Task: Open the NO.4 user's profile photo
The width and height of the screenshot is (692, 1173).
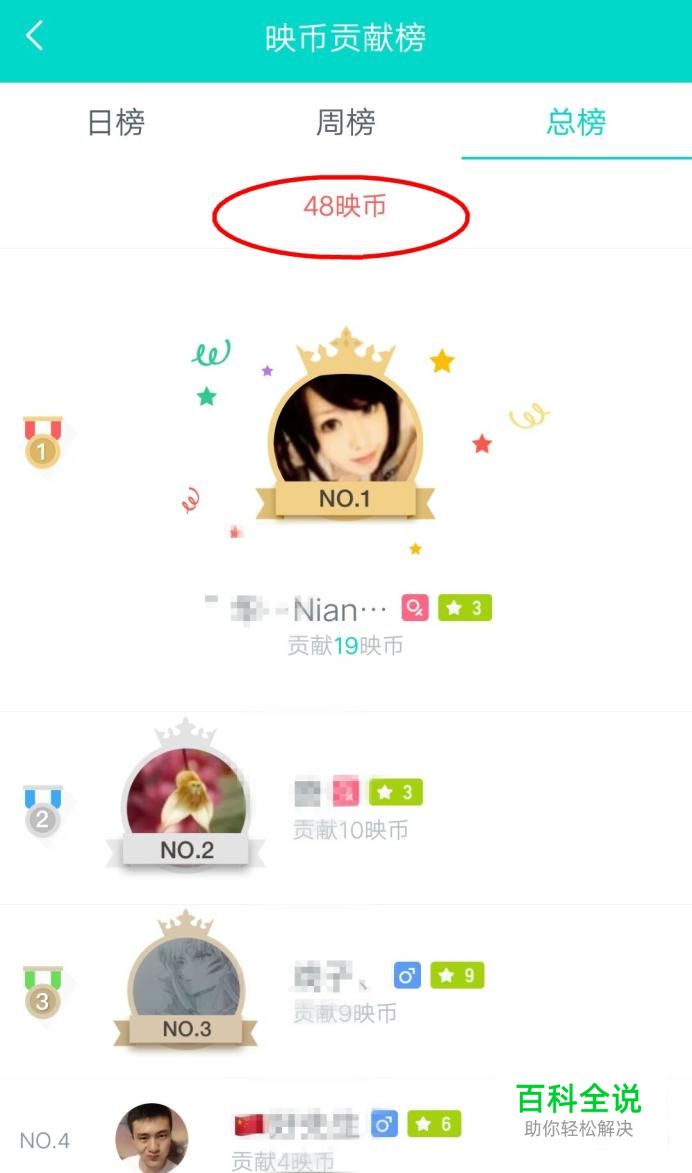Action: pyautogui.click(x=152, y=1138)
